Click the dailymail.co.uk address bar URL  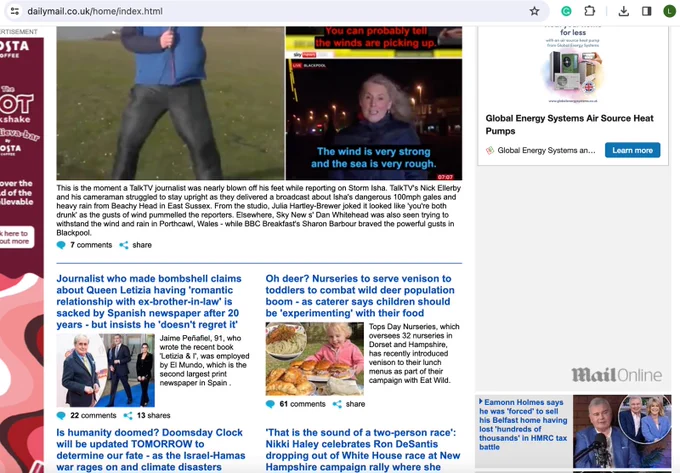95,11
